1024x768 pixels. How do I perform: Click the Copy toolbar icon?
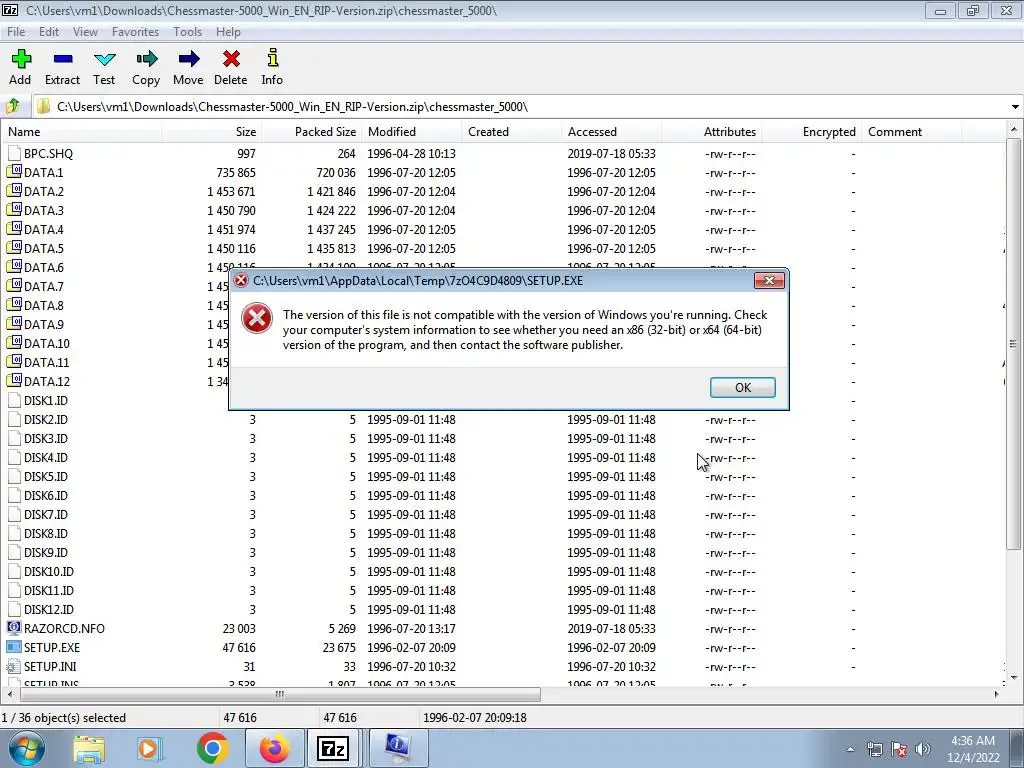pos(146,59)
